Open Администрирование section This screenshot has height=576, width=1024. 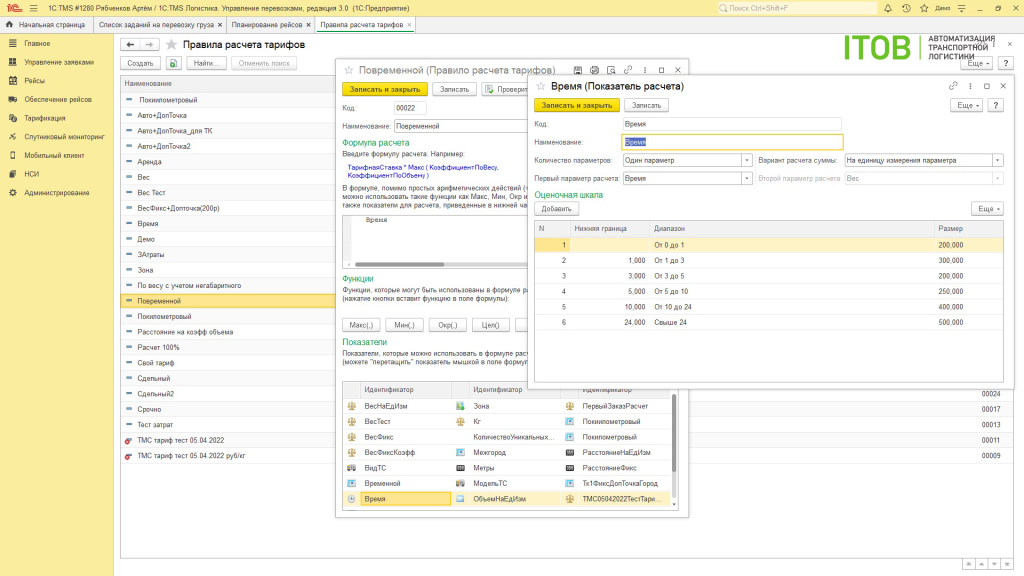pyautogui.click(x=57, y=193)
